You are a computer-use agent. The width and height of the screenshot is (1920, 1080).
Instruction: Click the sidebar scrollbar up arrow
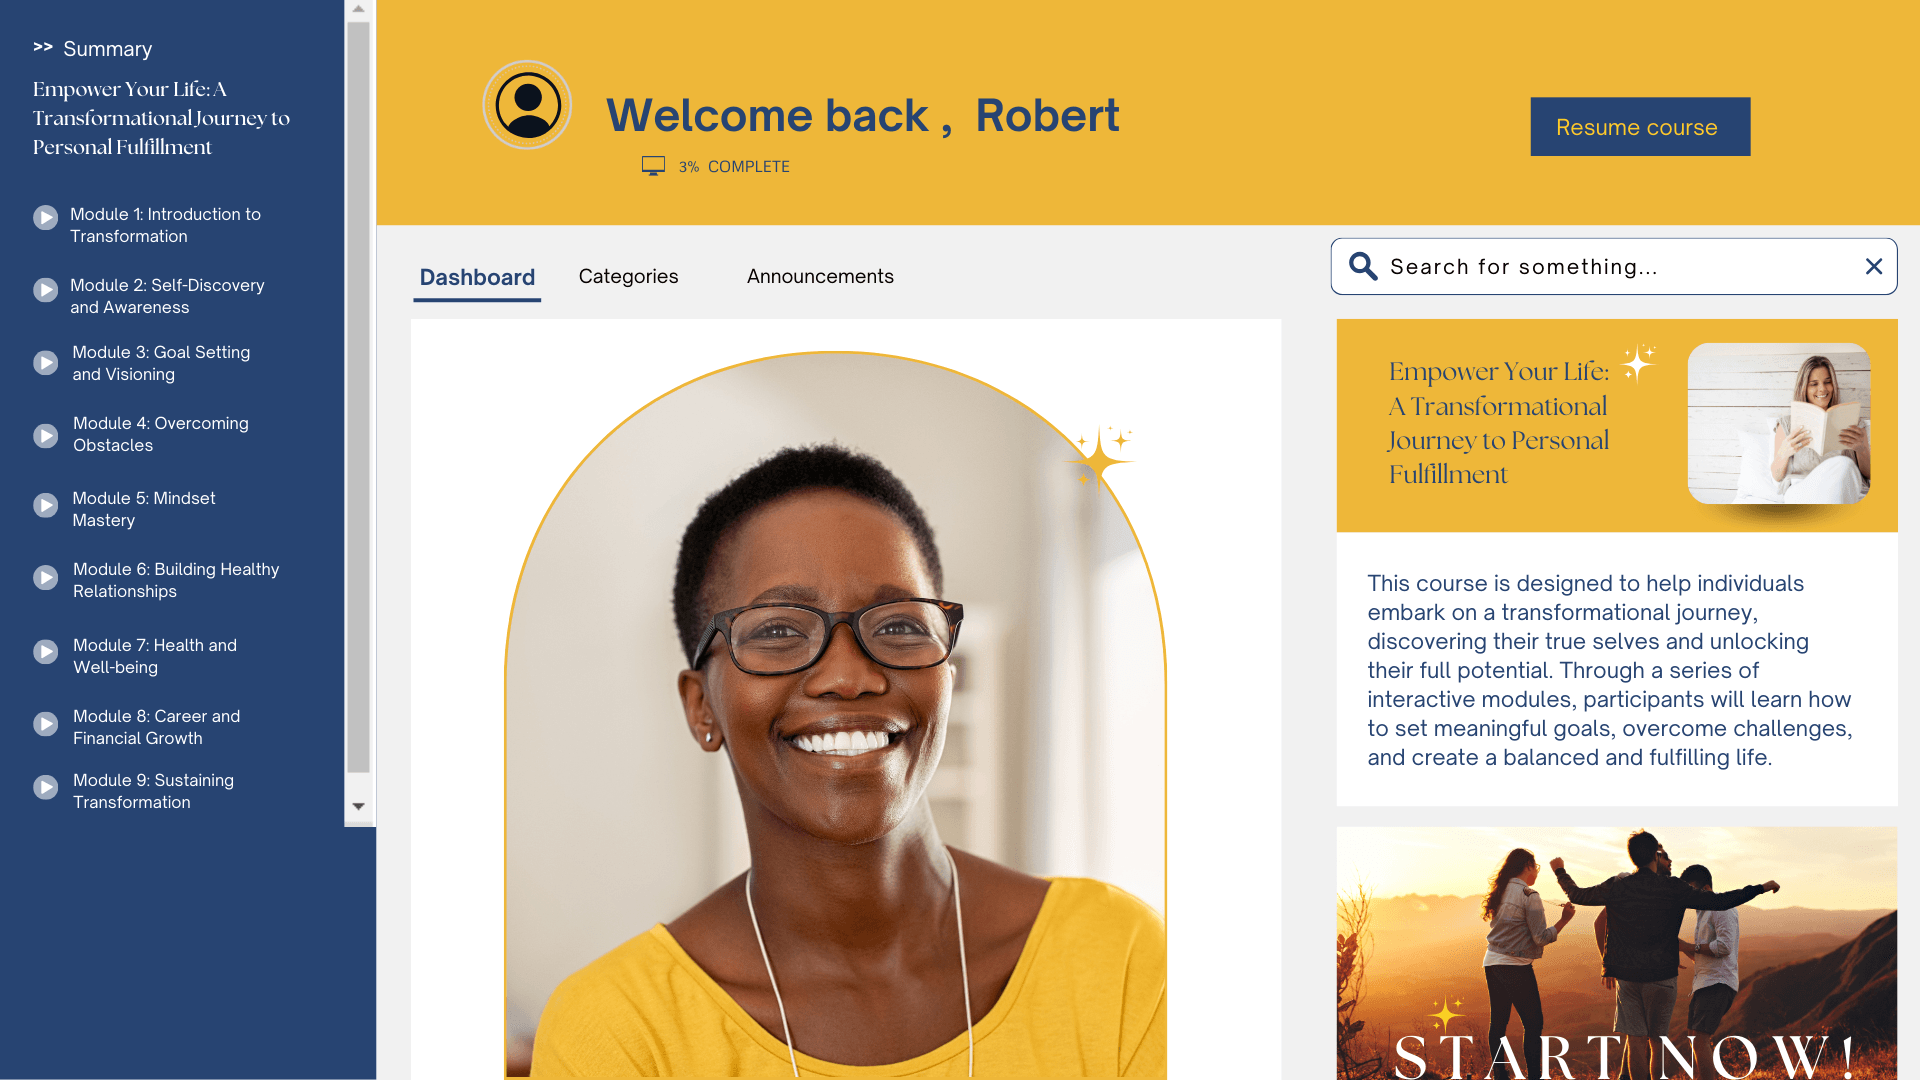(358, 9)
